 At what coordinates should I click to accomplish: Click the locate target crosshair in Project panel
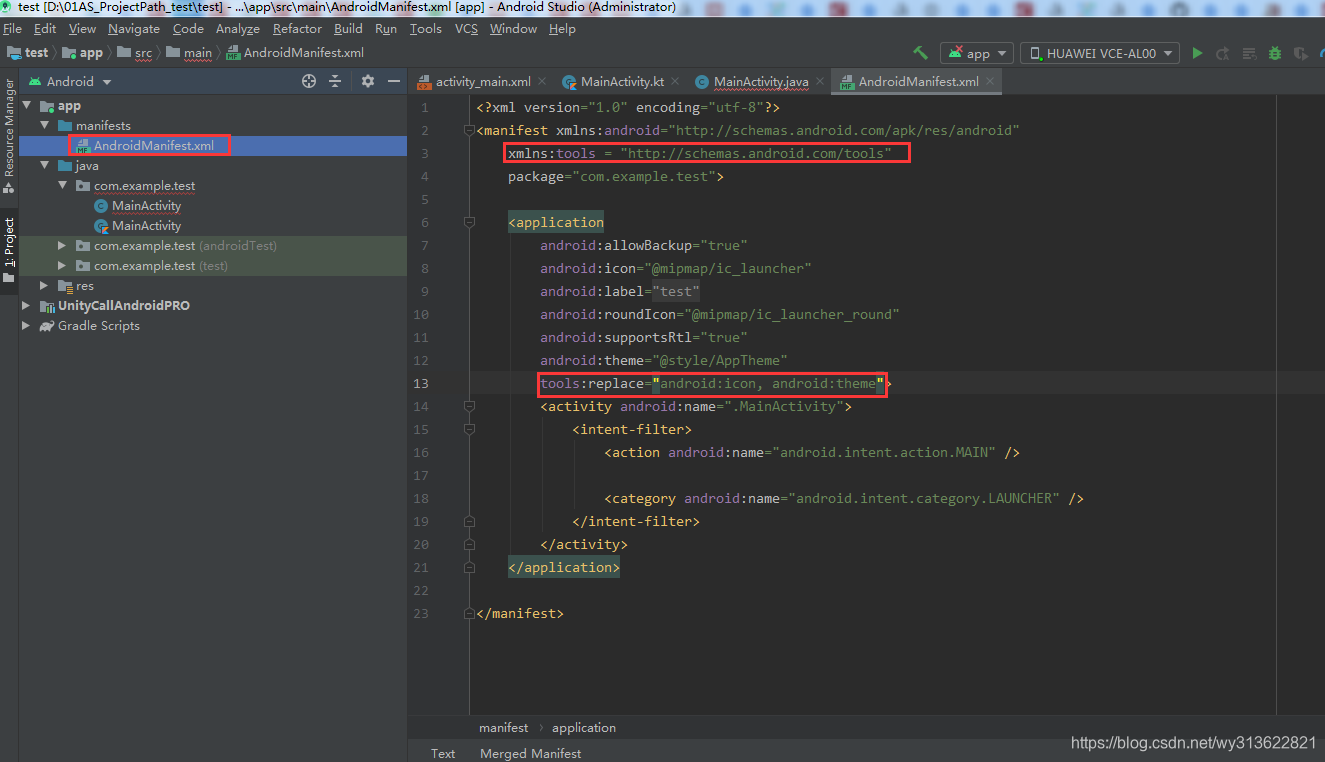pyautogui.click(x=309, y=81)
